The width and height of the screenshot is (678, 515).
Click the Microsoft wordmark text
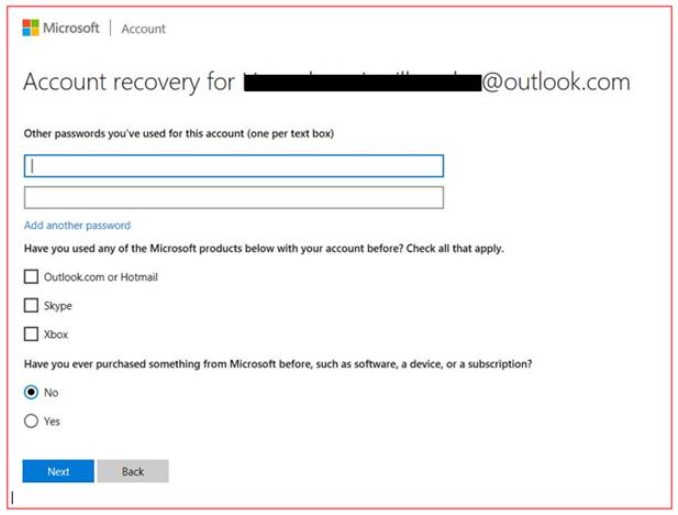71,28
